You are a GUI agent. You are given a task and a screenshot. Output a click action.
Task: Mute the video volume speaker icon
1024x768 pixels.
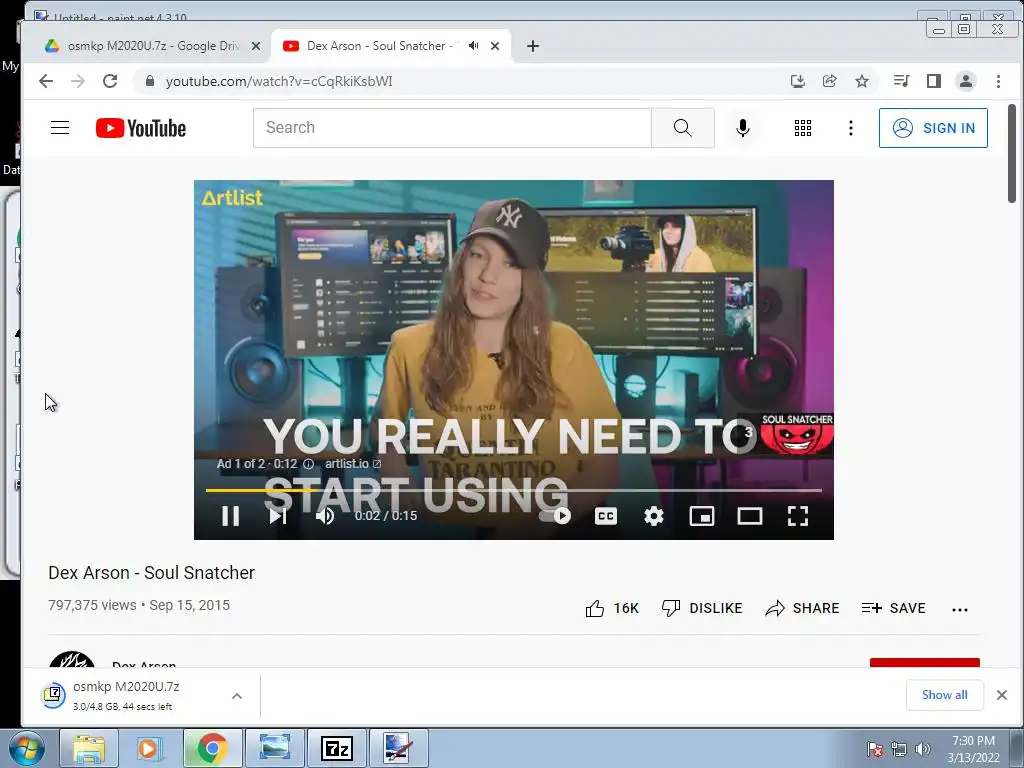pyautogui.click(x=325, y=516)
